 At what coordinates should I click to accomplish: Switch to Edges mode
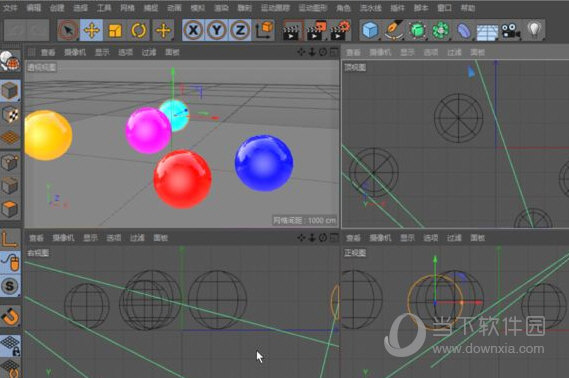[x=10, y=186]
